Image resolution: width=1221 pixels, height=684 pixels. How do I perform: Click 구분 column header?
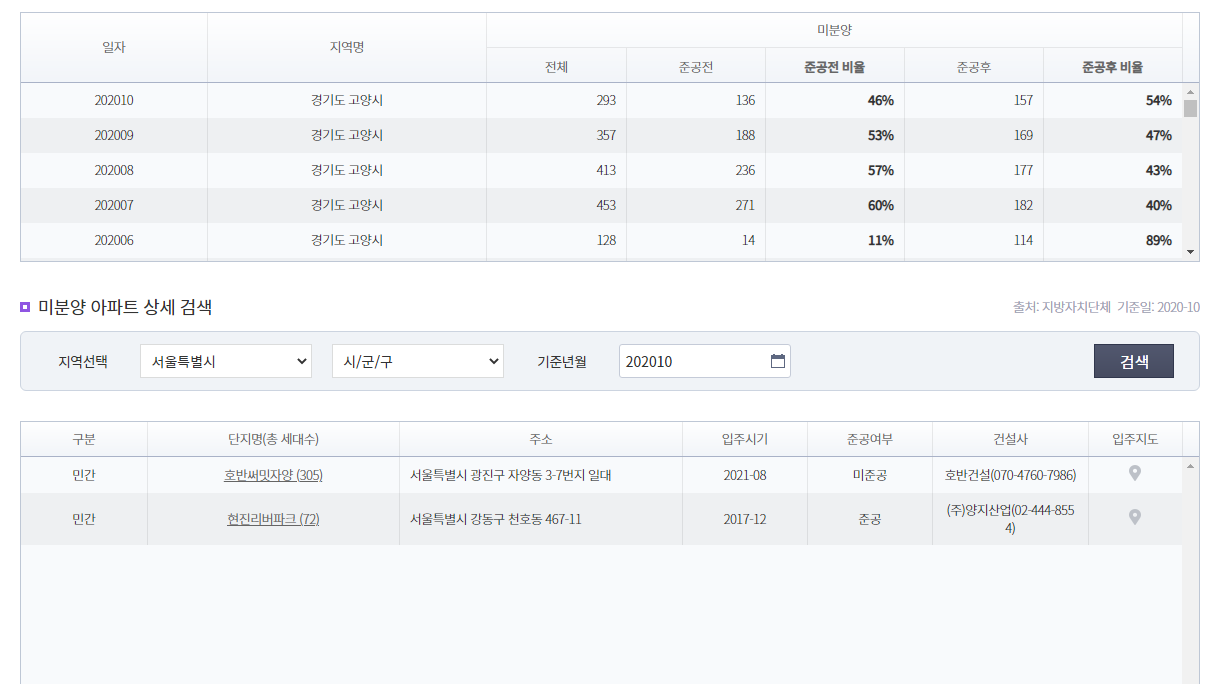click(x=84, y=439)
